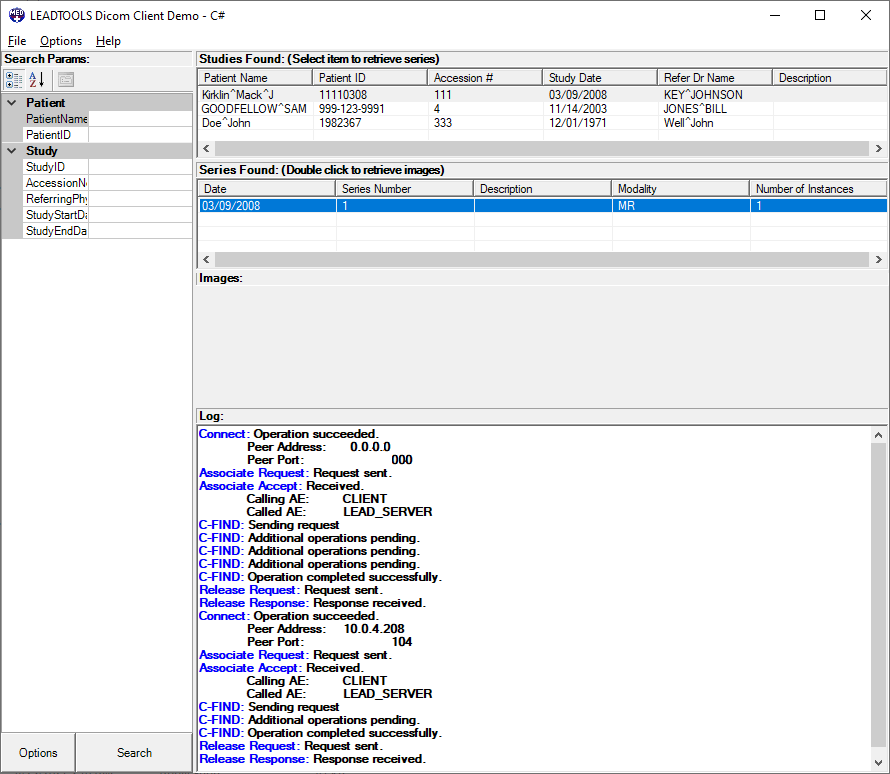
Task: Select the GOODFELLOW^SAM study row
Action: coord(542,109)
